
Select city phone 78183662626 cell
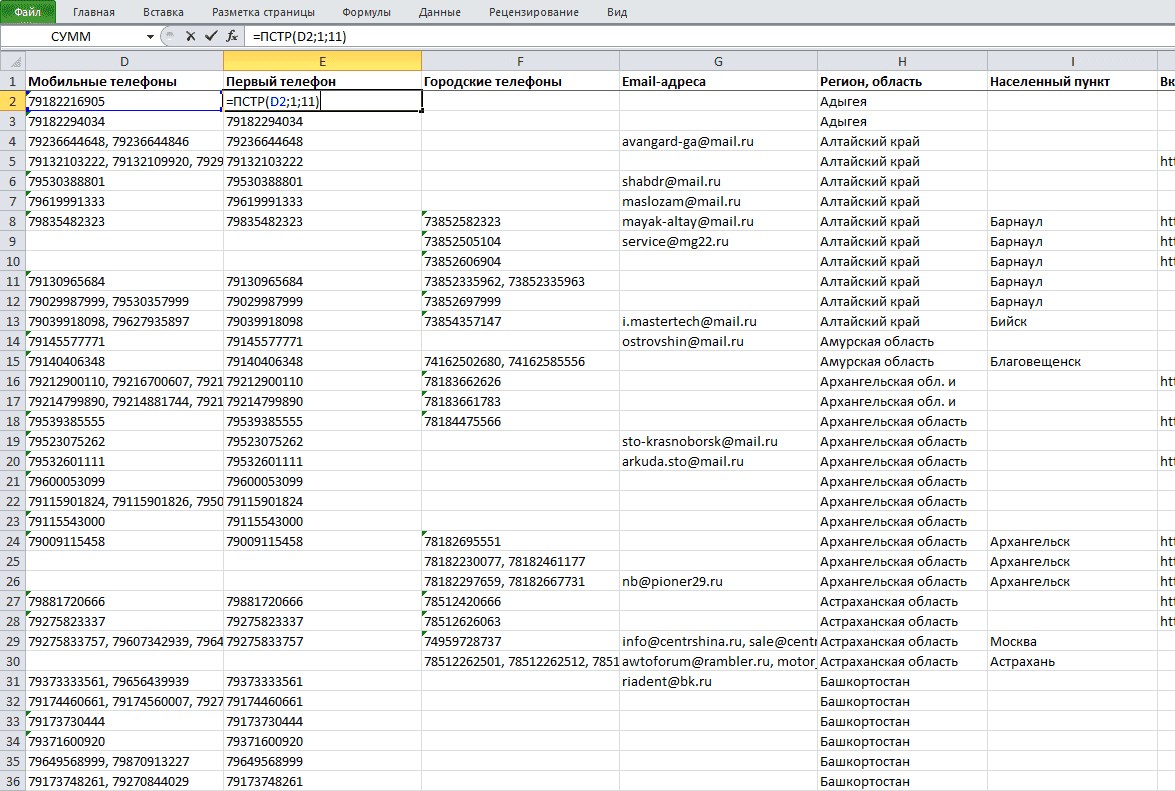pos(520,381)
